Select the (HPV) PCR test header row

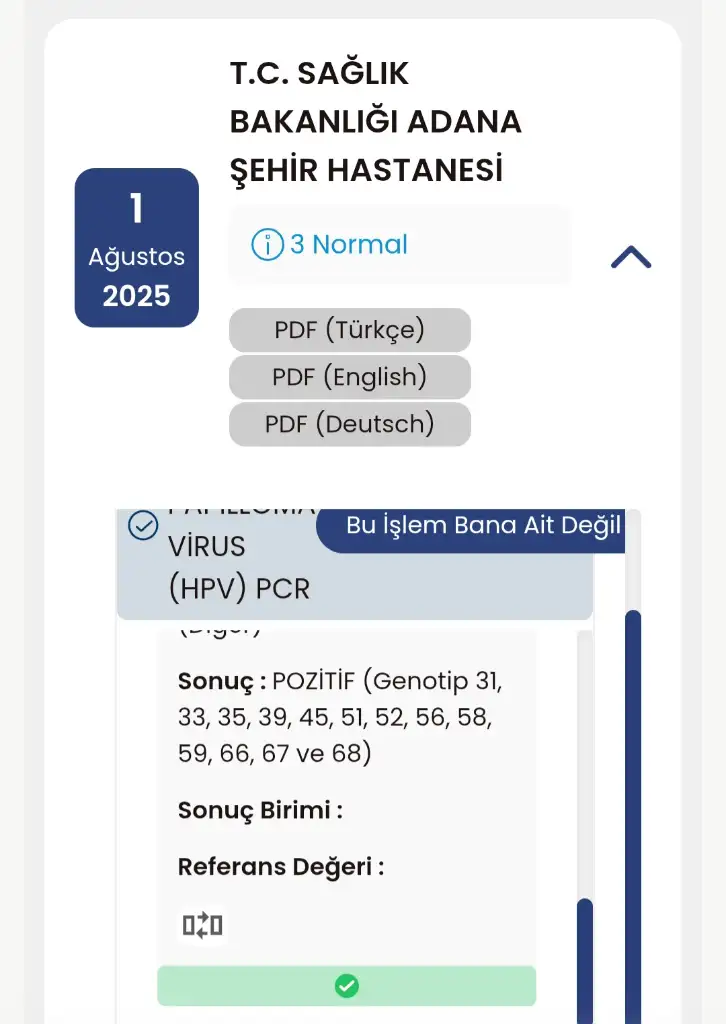pyautogui.click(x=240, y=588)
